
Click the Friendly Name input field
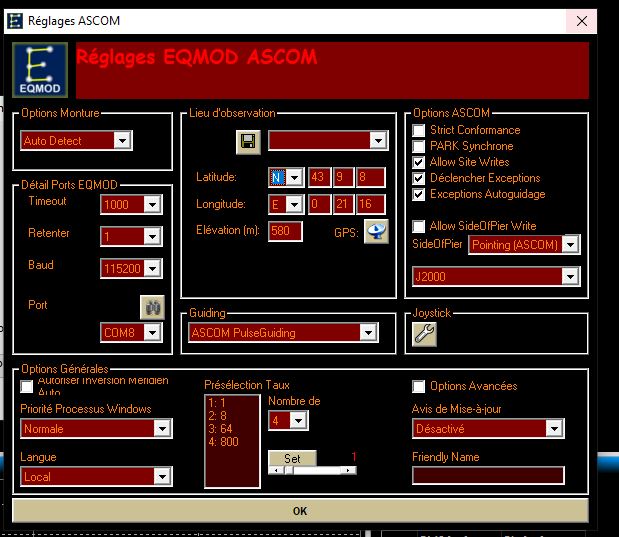[x=488, y=475]
